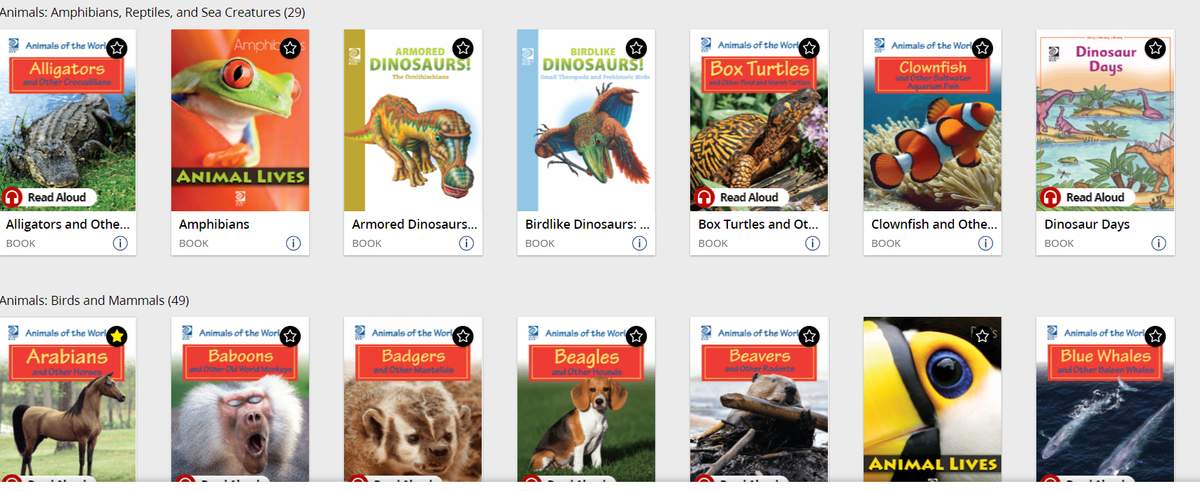Viewport: 1200px width, 491px height.
Task: Open the Baboons book cover
Action: pos(240,399)
